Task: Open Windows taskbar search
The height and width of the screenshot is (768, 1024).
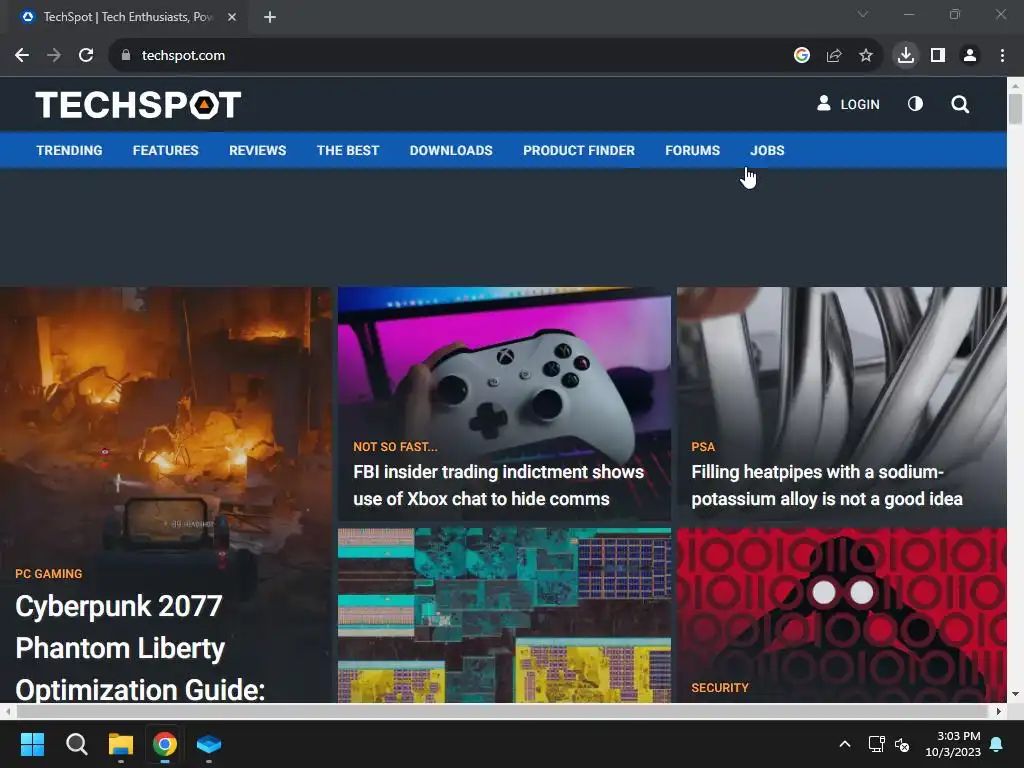Action: (x=76, y=744)
